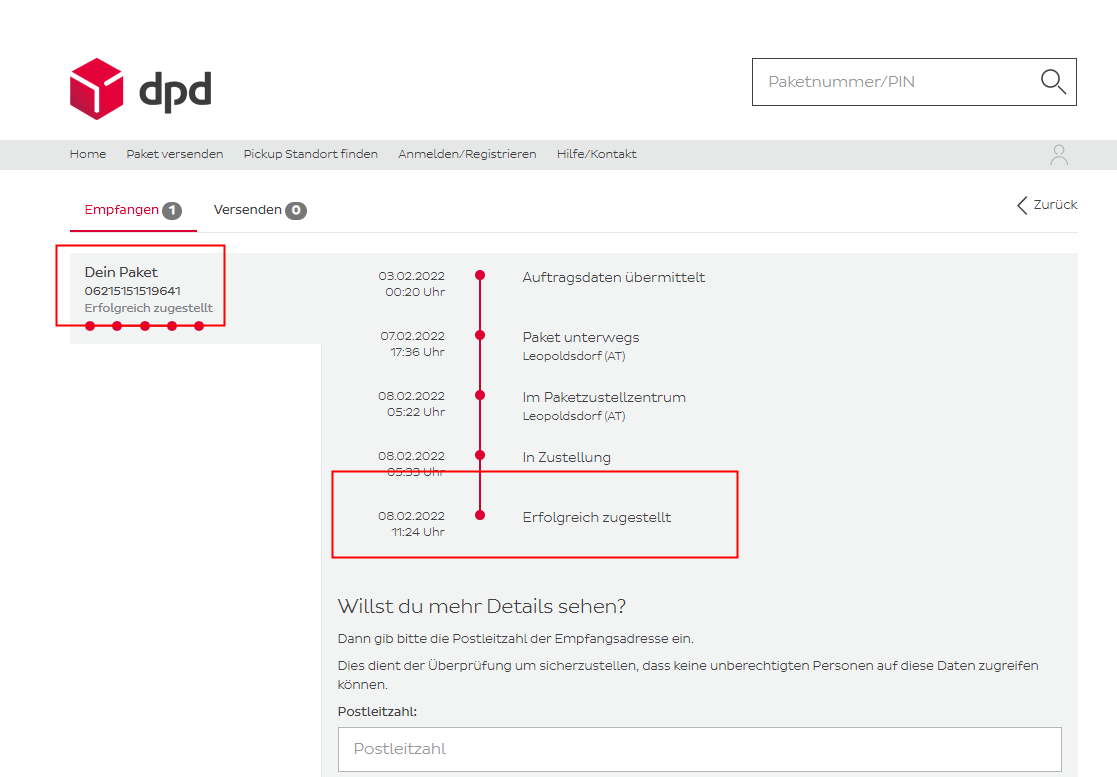Open the user profile icon
This screenshot has width=1117, height=777.
coord(1059,155)
